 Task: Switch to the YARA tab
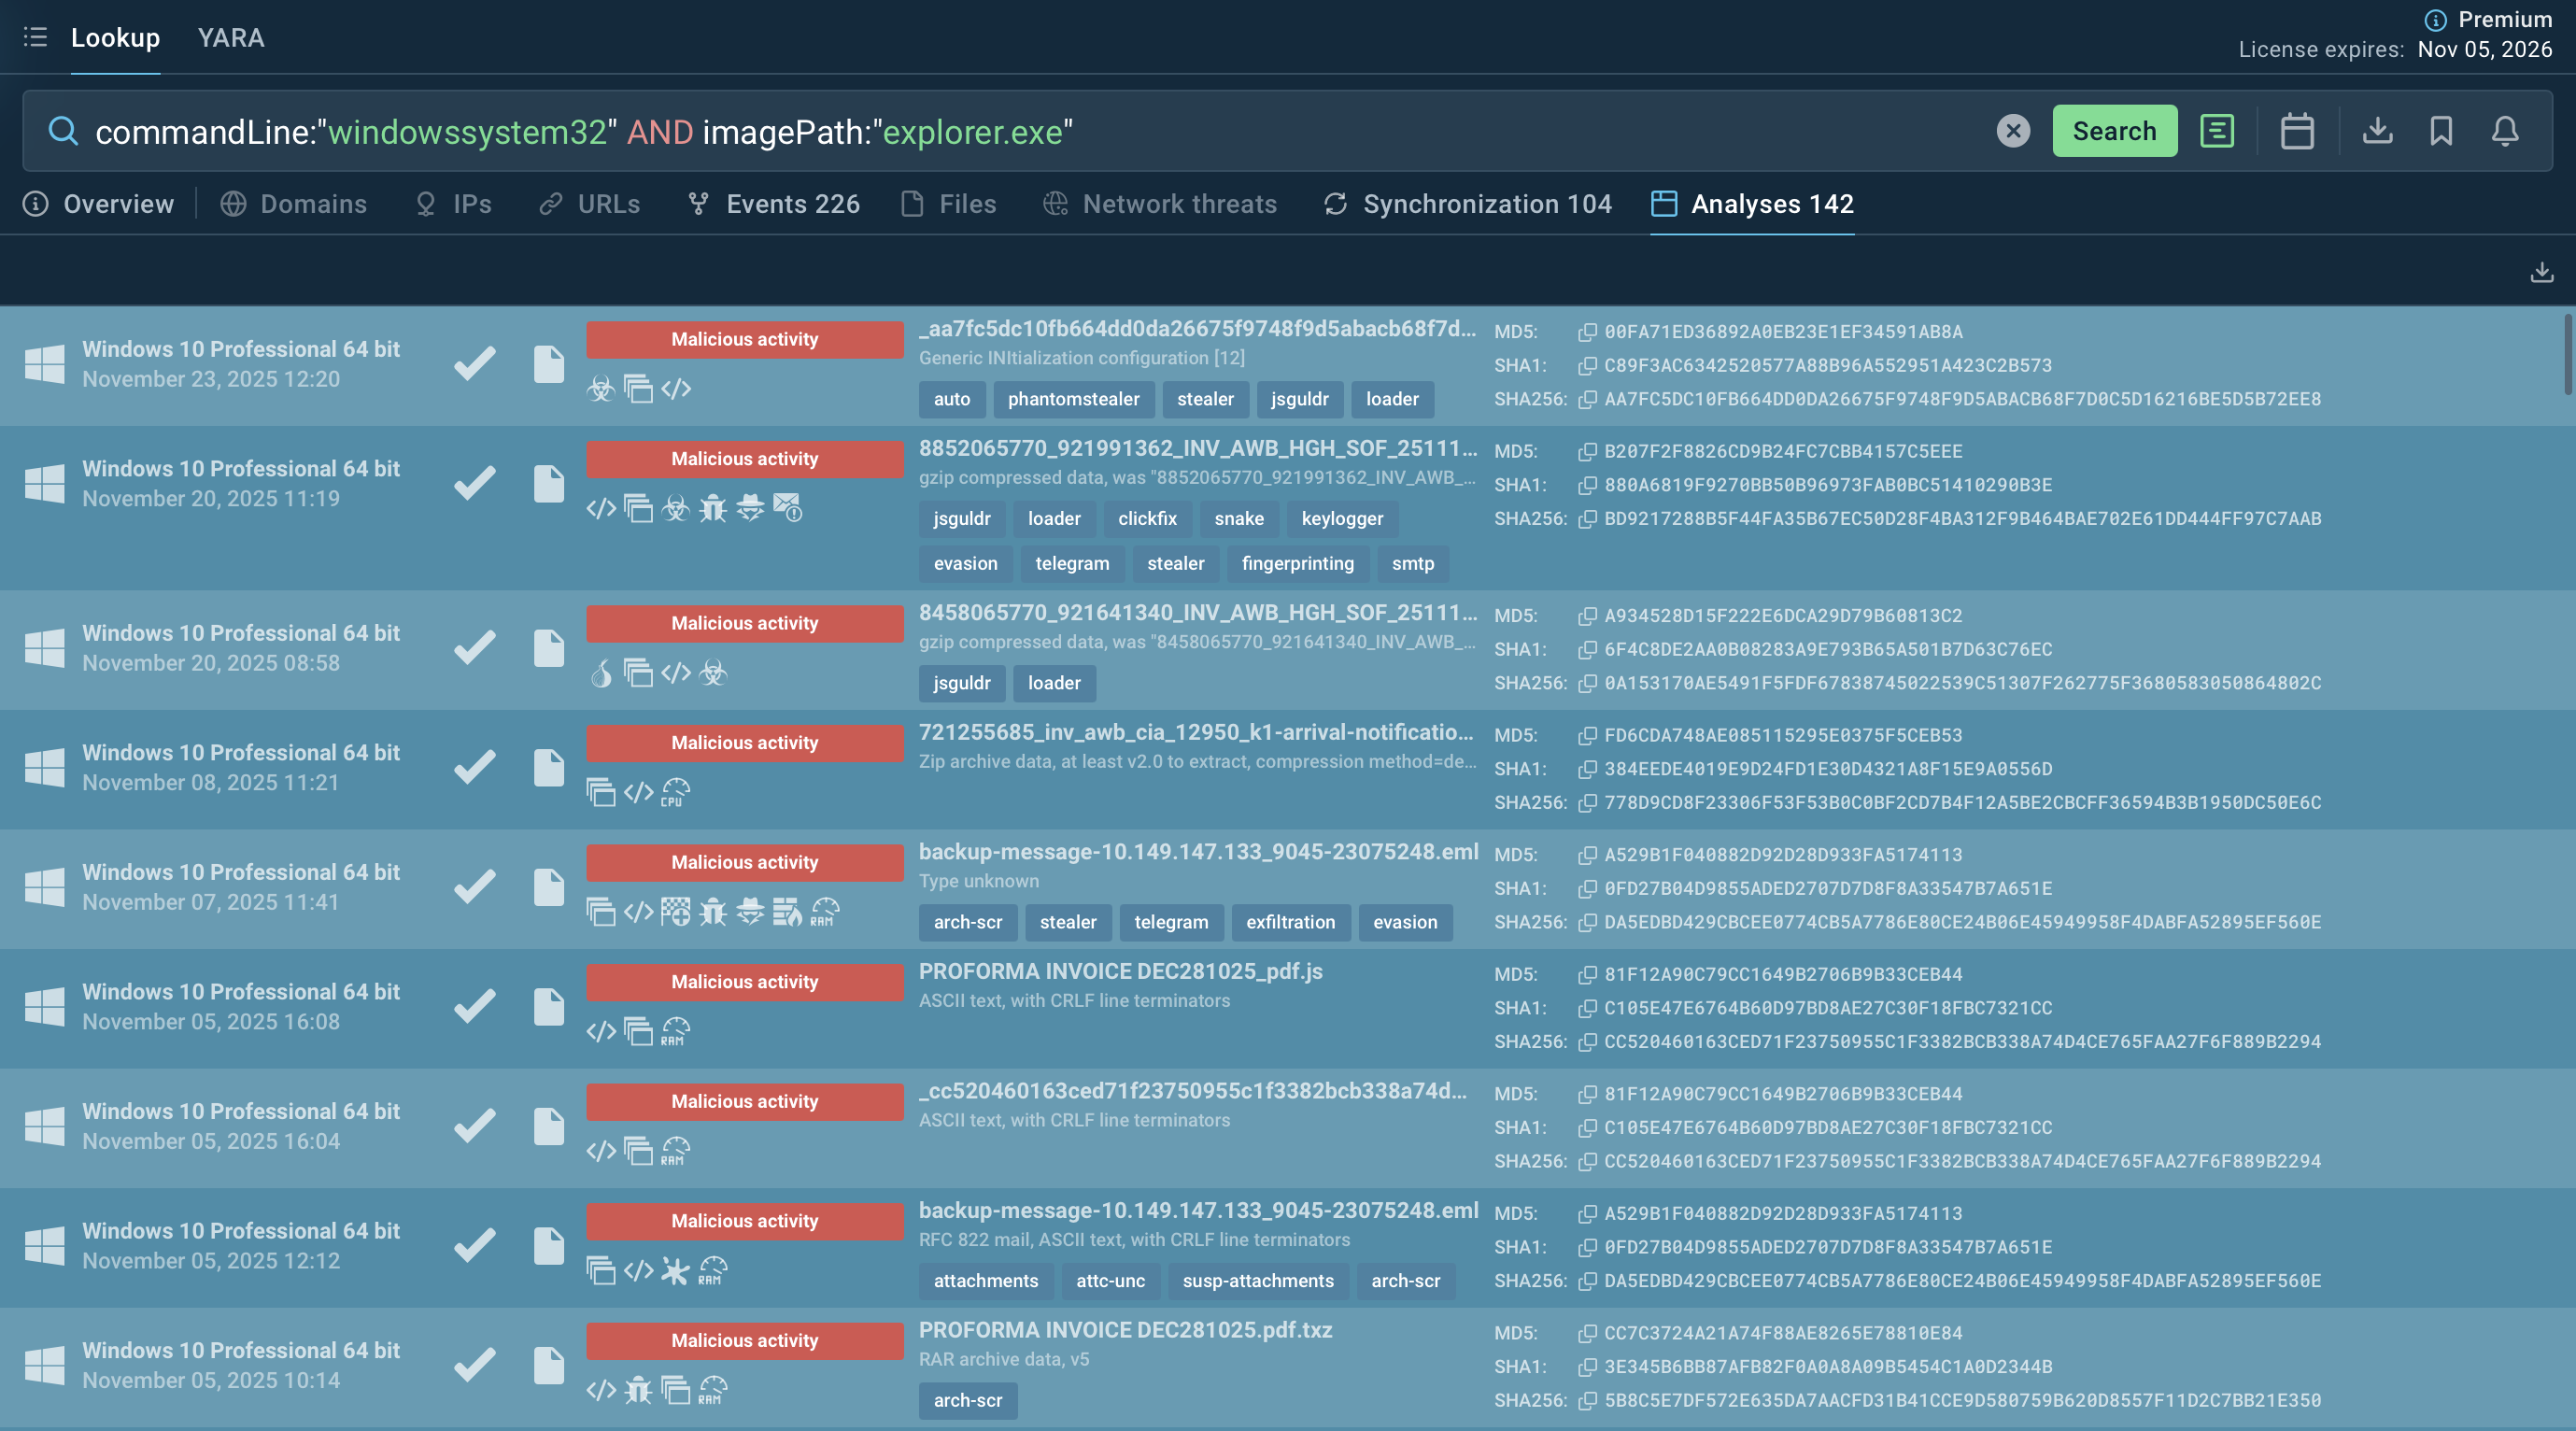pyautogui.click(x=230, y=37)
